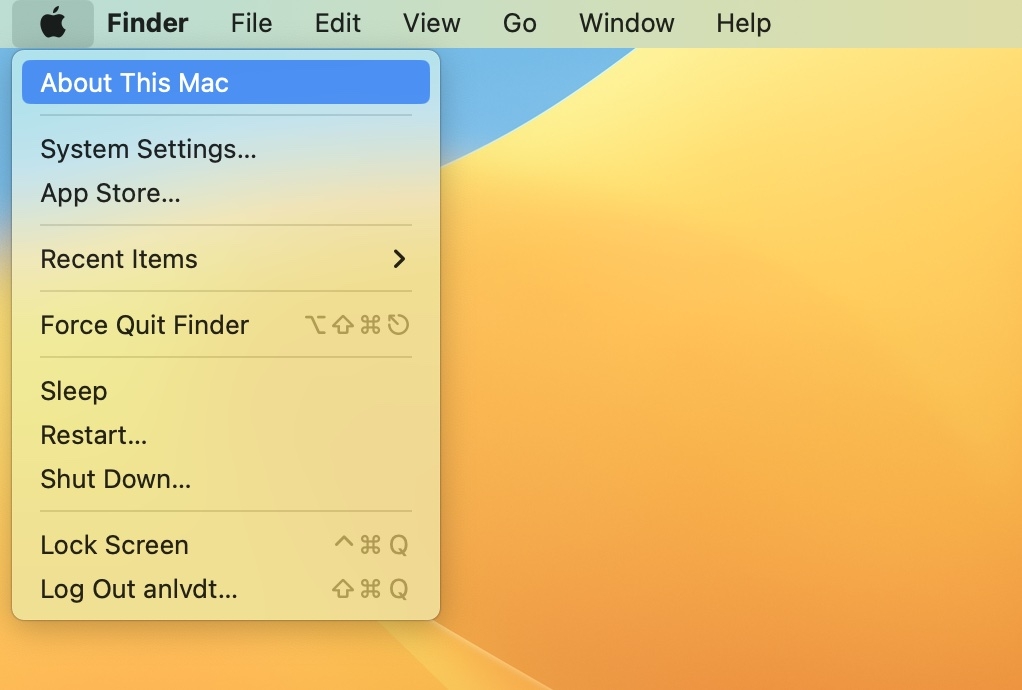The image size is (1022, 690).
Task: Choose Shut Down option
Action: tap(226, 479)
